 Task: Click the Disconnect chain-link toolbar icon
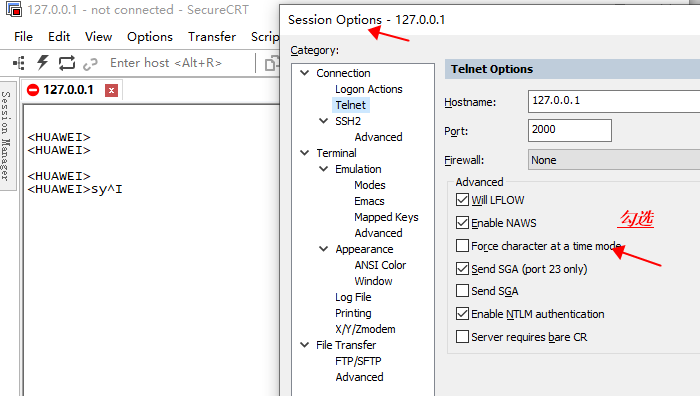click(x=90, y=64)
